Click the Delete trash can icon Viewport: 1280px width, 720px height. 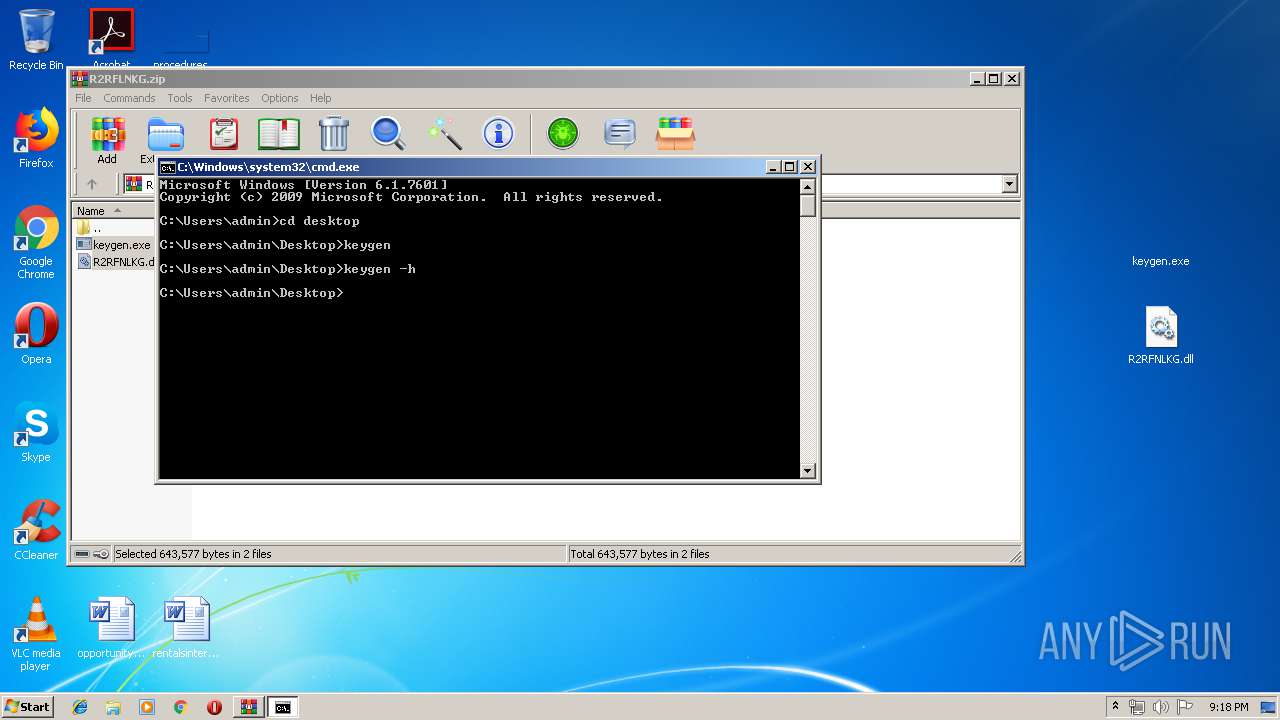click(x=334, y=133)
